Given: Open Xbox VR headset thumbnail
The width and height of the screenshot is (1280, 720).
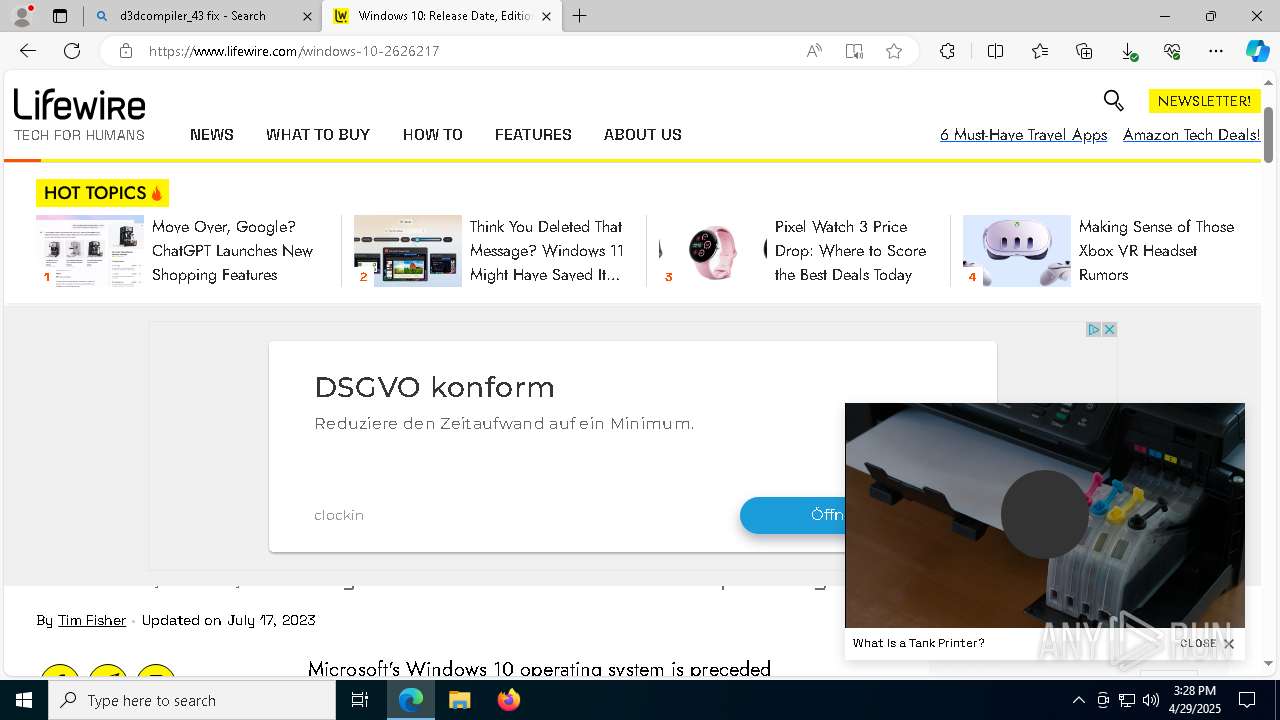Looking at the screenshot, I should click(x=1017, y=251).
